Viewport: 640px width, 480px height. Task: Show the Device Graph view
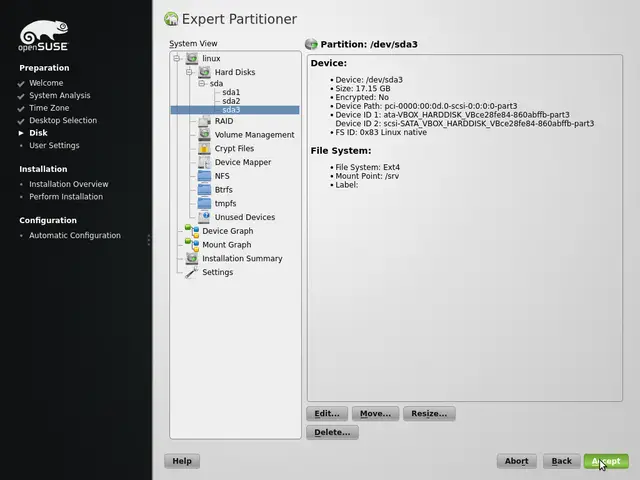coord(228,231)
